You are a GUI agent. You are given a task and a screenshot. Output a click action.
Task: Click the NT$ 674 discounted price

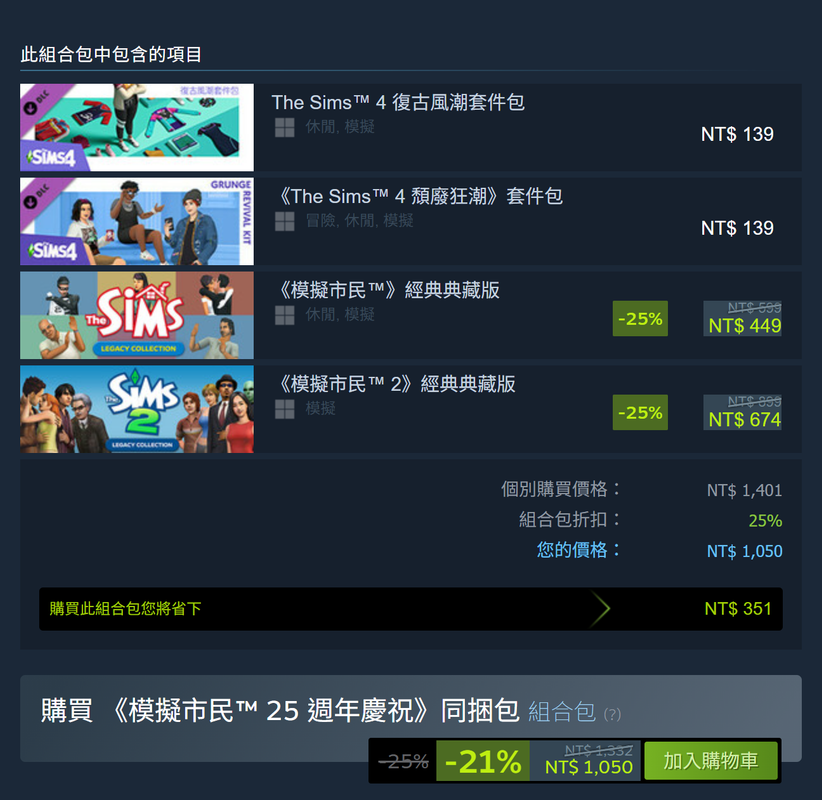click(x=744, y=419)
